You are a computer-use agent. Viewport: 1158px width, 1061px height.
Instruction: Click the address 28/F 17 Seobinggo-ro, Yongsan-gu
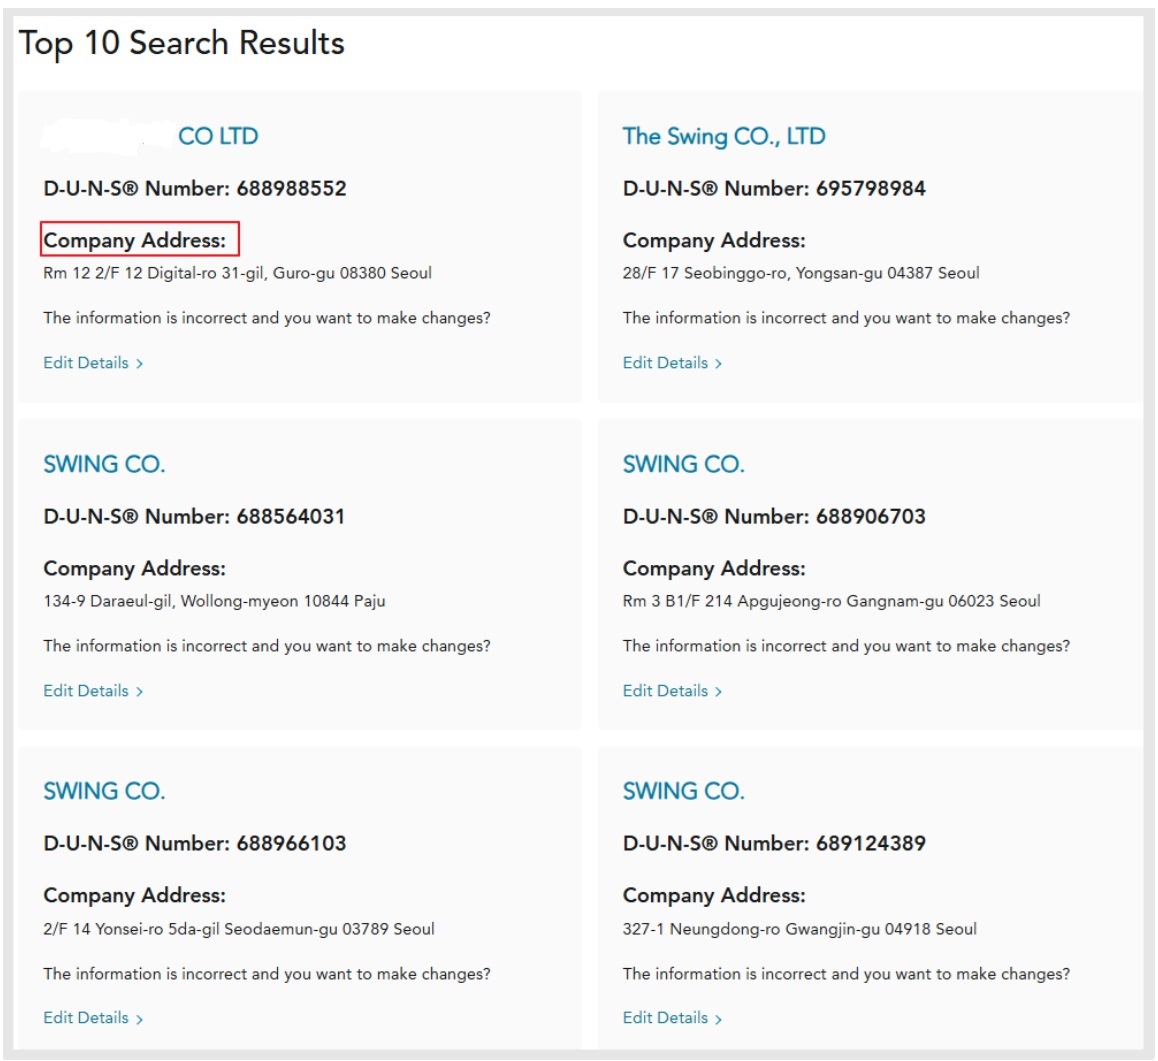tap(801, 273)
